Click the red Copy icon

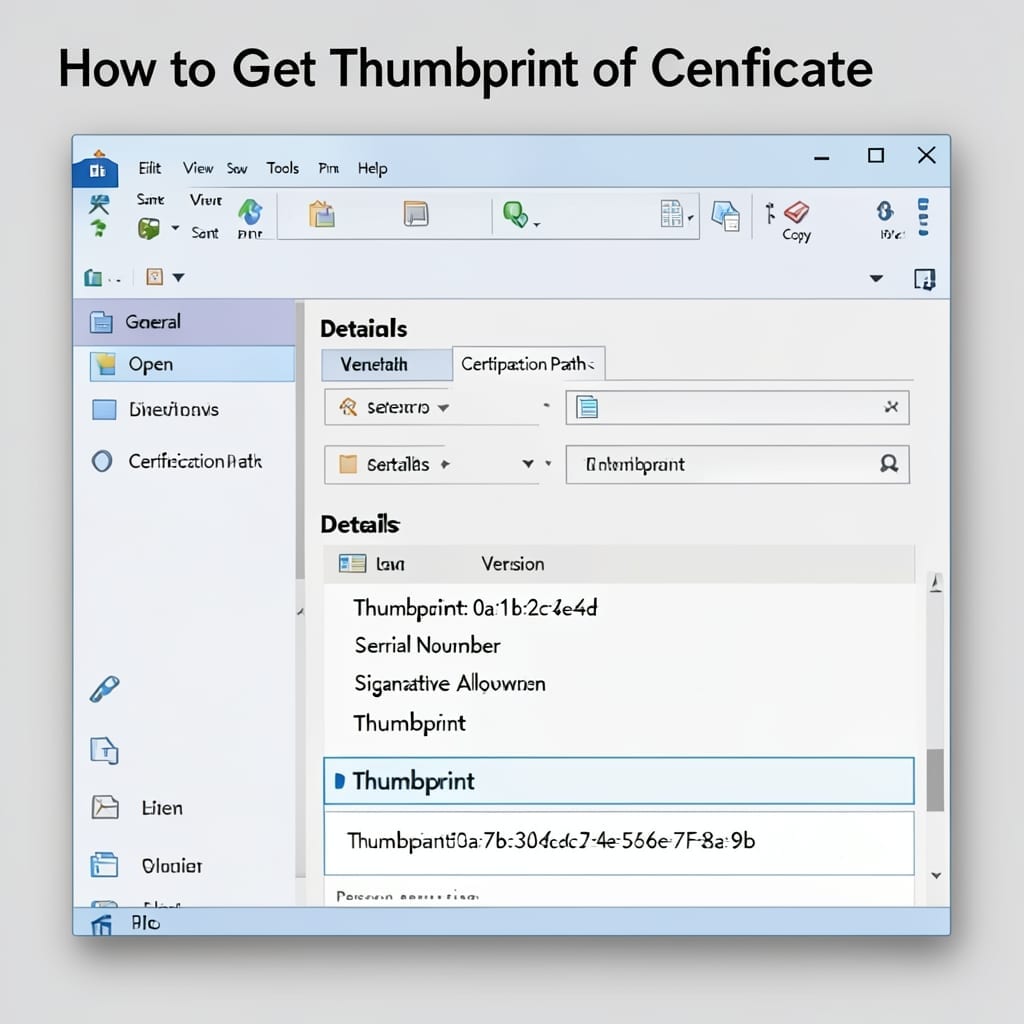796,212
